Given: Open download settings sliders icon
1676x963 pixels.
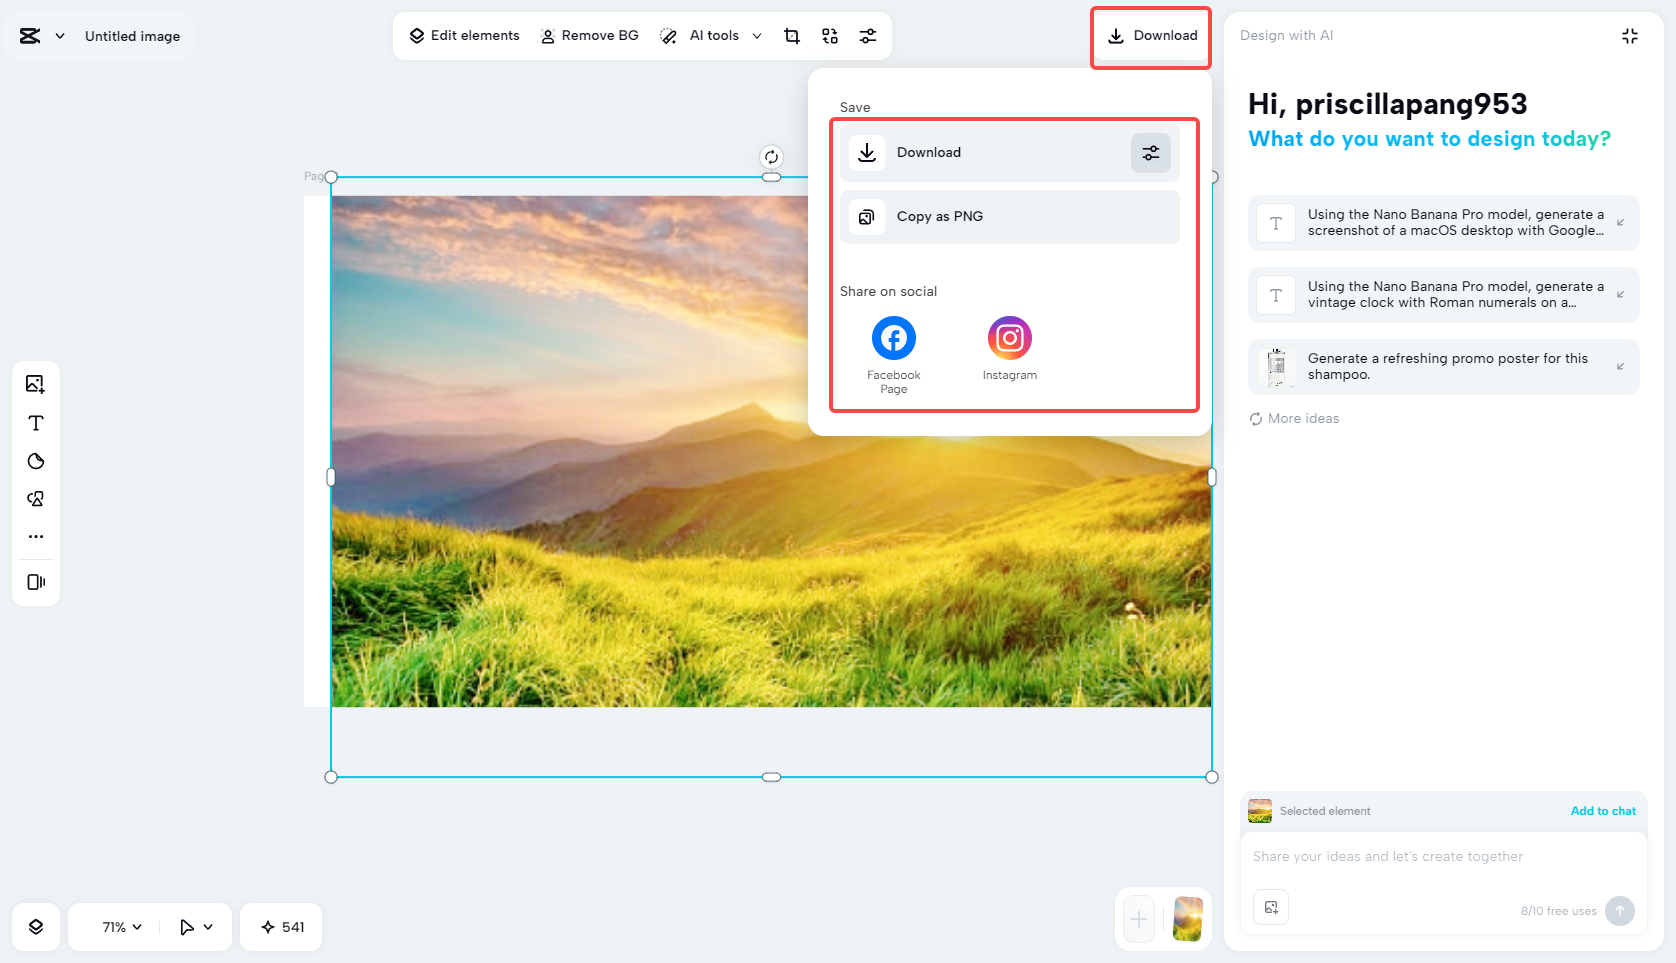Looking at the screenshot, I should pos(1151,153).
